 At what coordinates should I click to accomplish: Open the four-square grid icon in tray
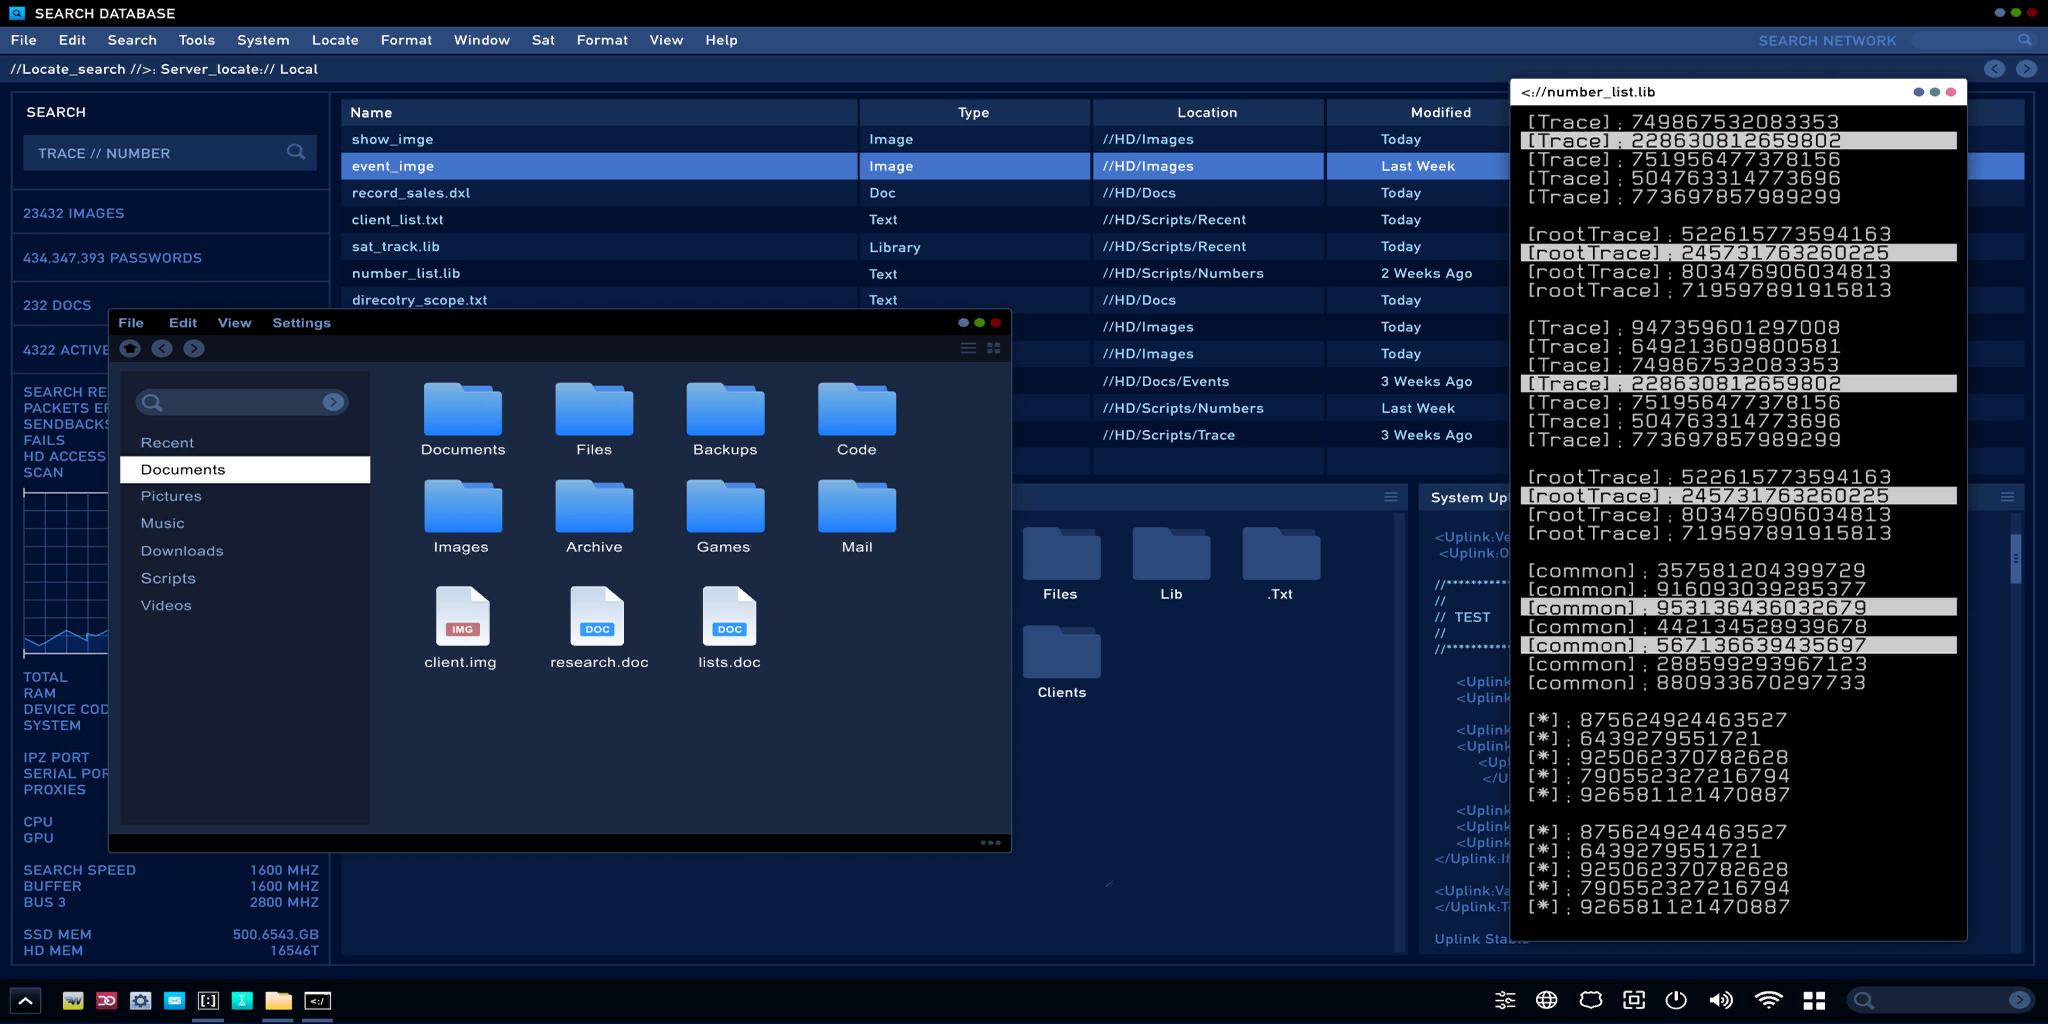click(1814, 1001)
